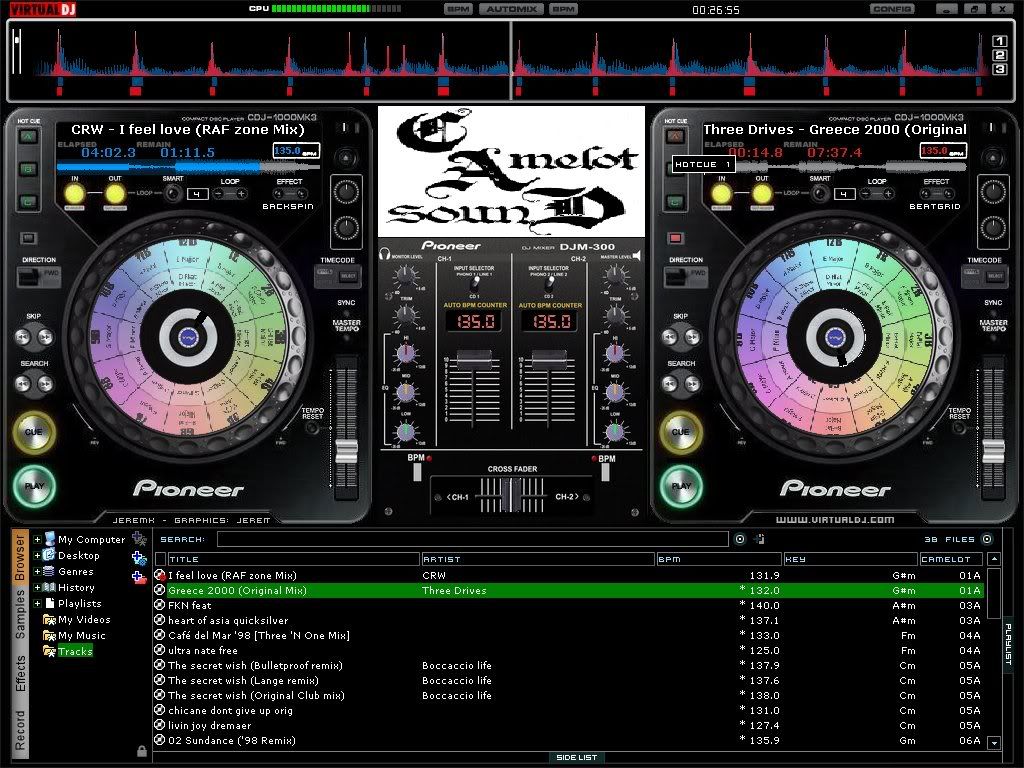
Task: Activate hot cue C on left deck
Action: (x=28, y=202)
